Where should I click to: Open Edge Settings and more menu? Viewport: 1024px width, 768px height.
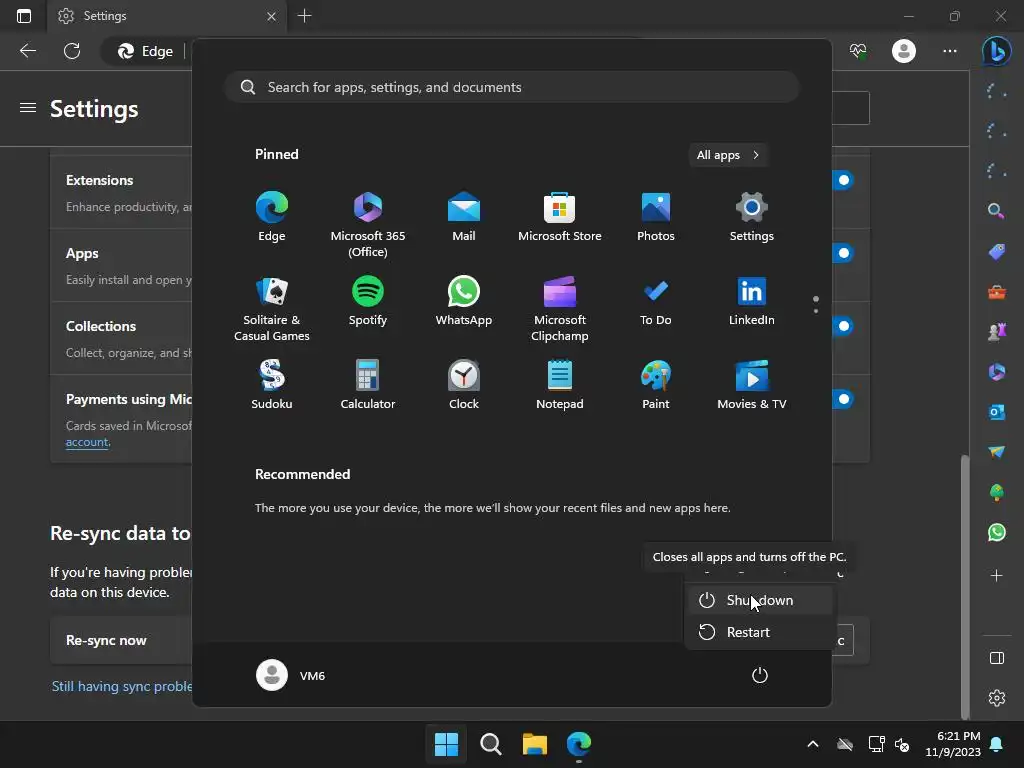point(950,51)
